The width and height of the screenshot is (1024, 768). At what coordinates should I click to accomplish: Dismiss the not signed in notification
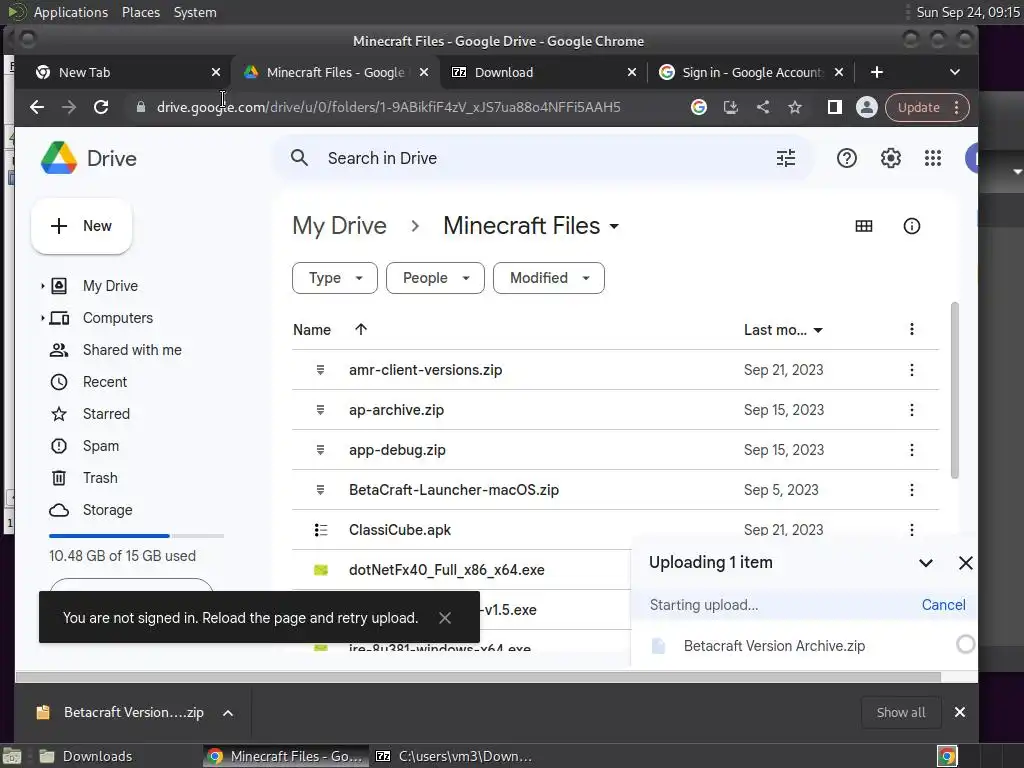[445, 618]
